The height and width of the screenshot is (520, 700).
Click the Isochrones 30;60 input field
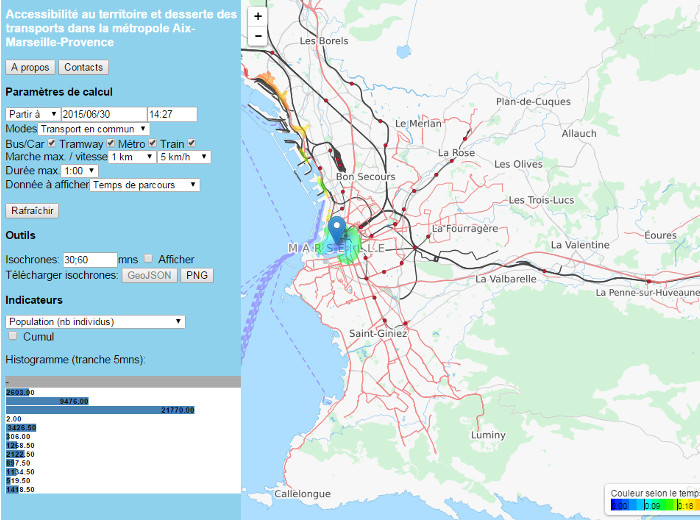pos(90,260)
